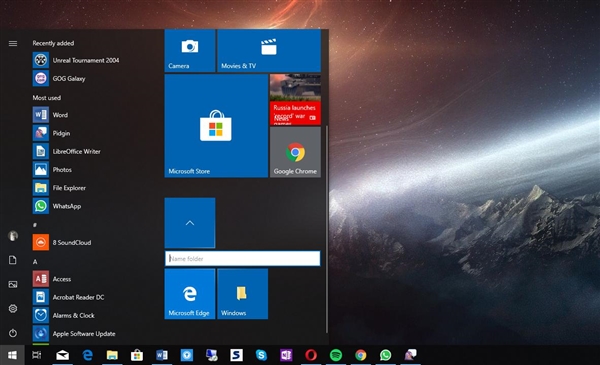Open Settings gear in Start sidebar
This screenshot has width=600, height=365.
[13, 308]
